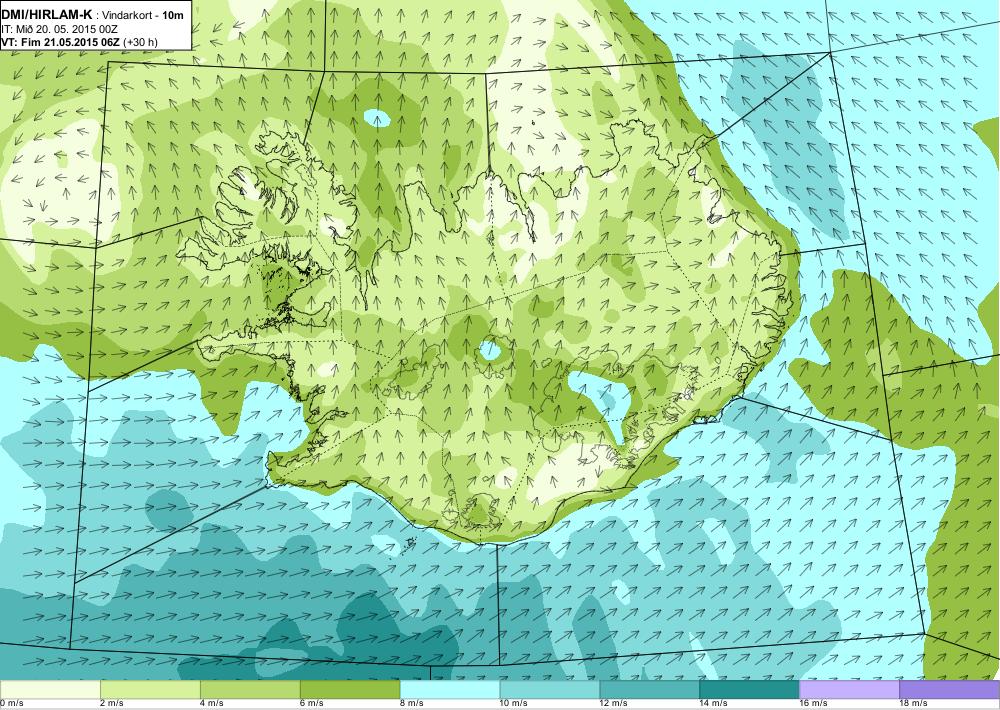Click the '10 m/s' legend label
Viewport: 1000px width, 710px height.
[514, 704]
